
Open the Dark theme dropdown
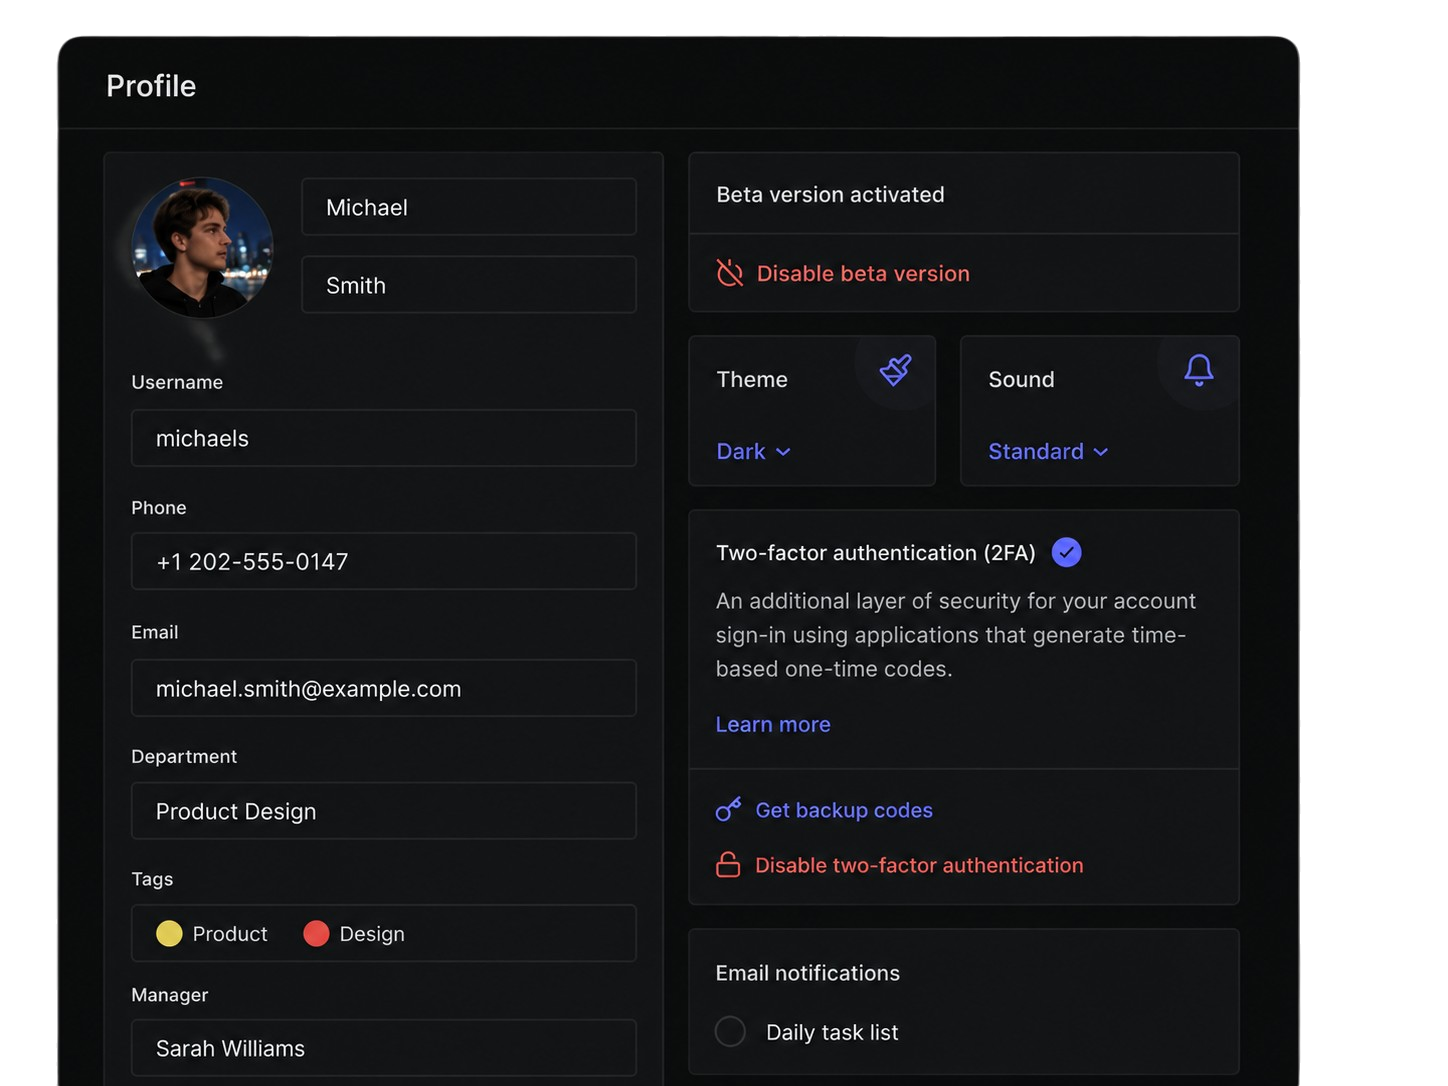tap(754, 451)
